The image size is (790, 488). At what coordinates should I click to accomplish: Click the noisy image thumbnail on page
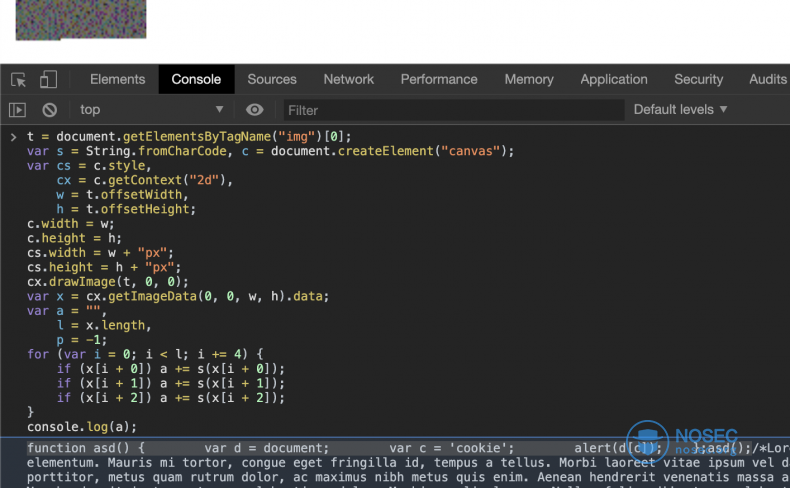(81, 19)
